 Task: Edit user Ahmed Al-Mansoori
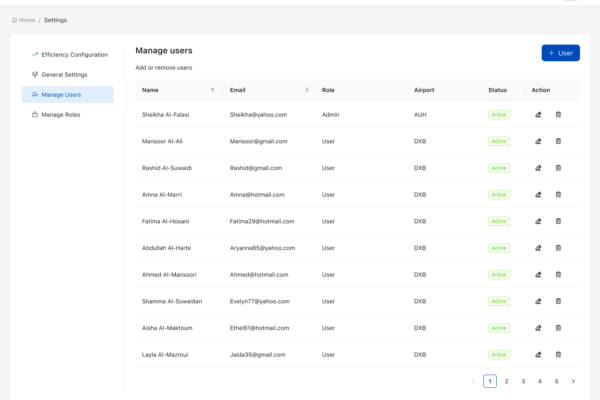point(538,275)
